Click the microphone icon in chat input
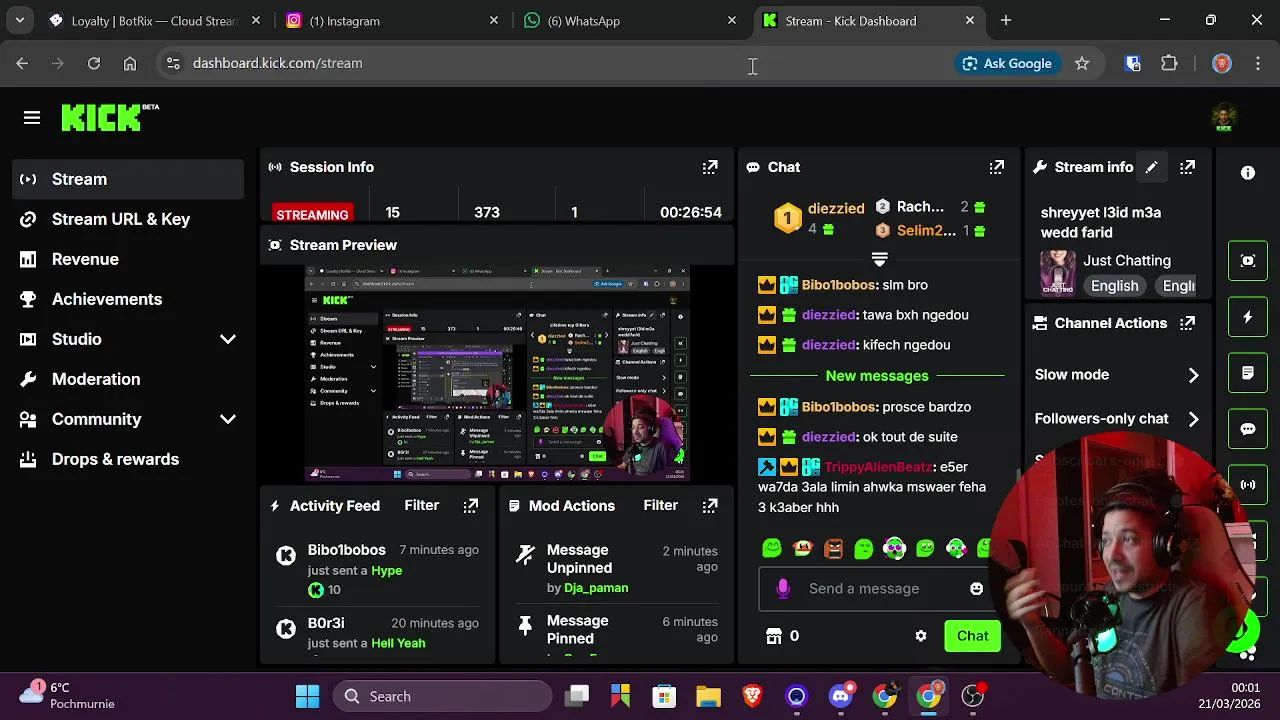This screenshot has width=1280, height=720. [783, 589]
